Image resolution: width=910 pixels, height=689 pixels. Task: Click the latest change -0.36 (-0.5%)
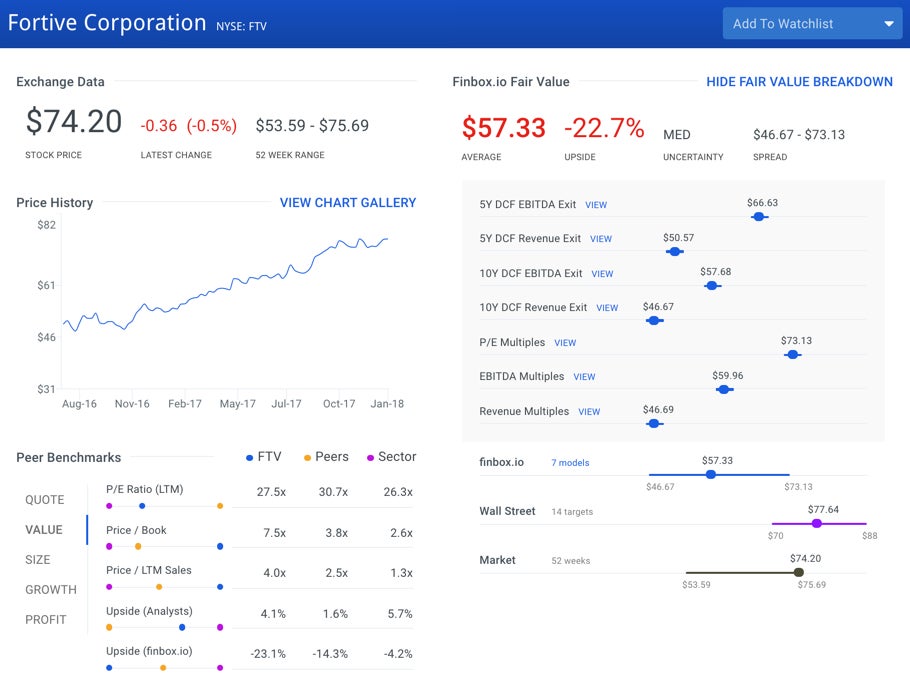[x=189, y=125]
